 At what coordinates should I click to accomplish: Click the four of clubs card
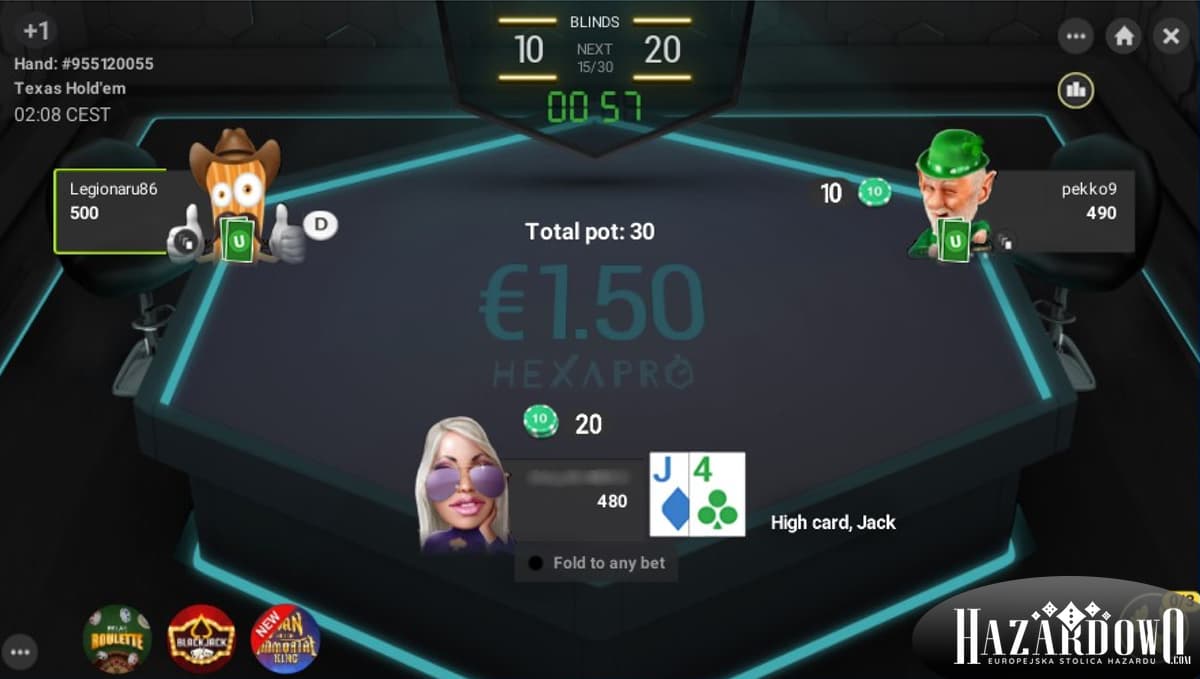tap(718, 494)
